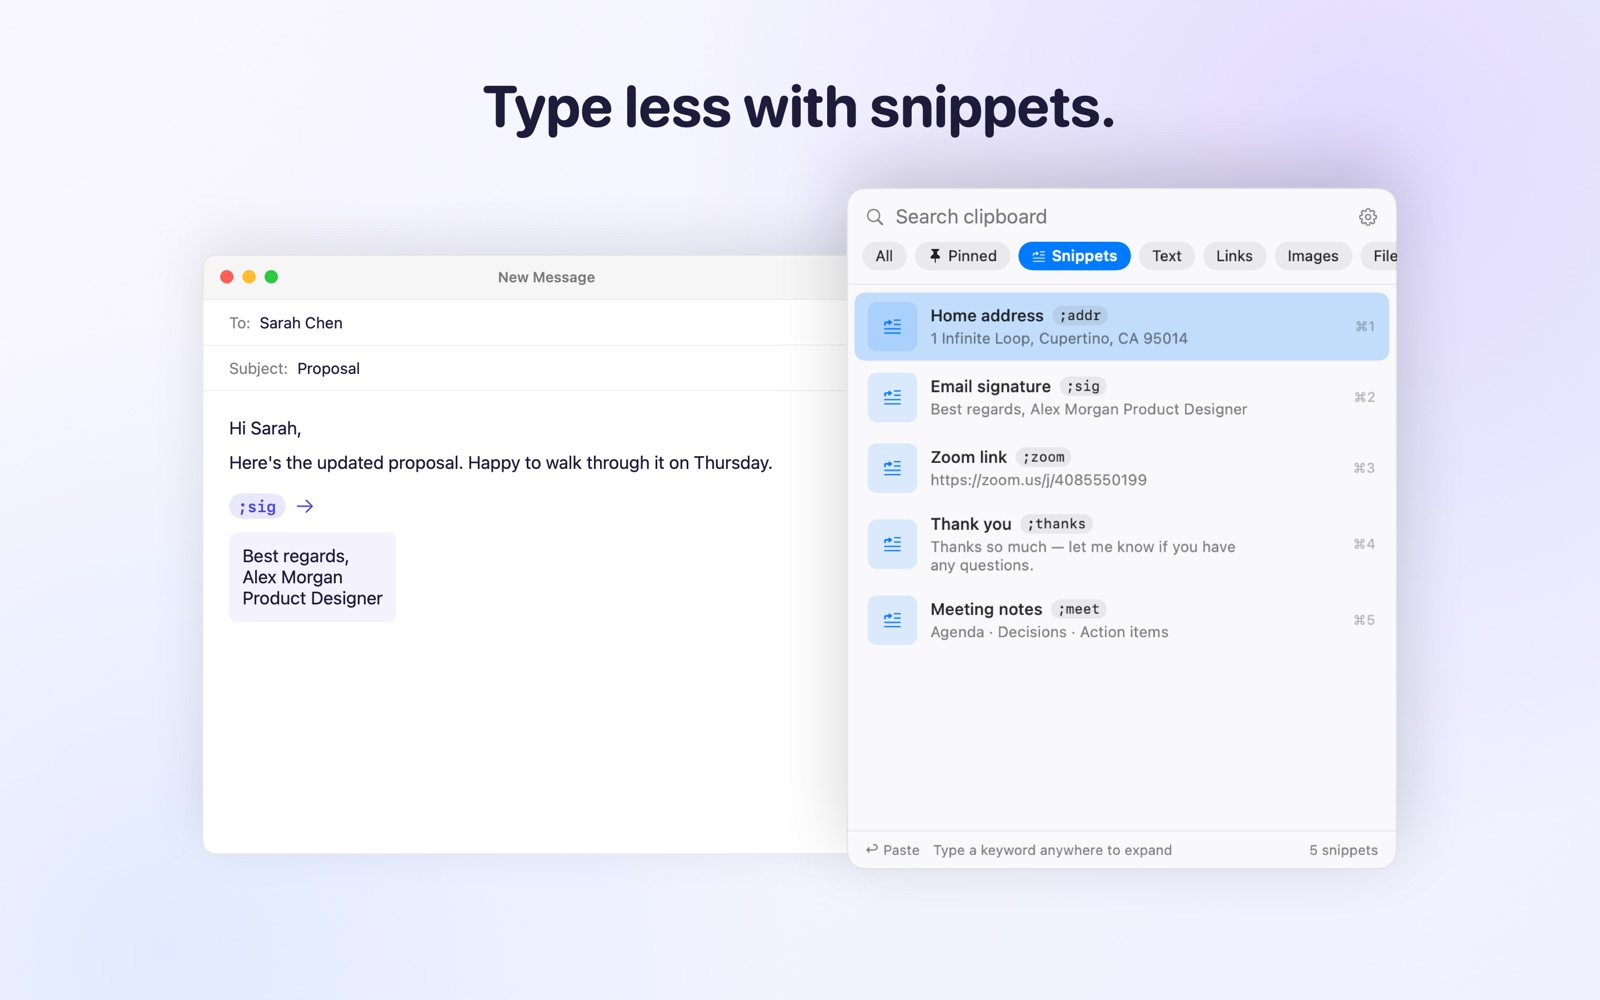Click the '5 snippets' count text
The height and width of the screenshot is (1000, 1600).
(x=1343, y=850)
